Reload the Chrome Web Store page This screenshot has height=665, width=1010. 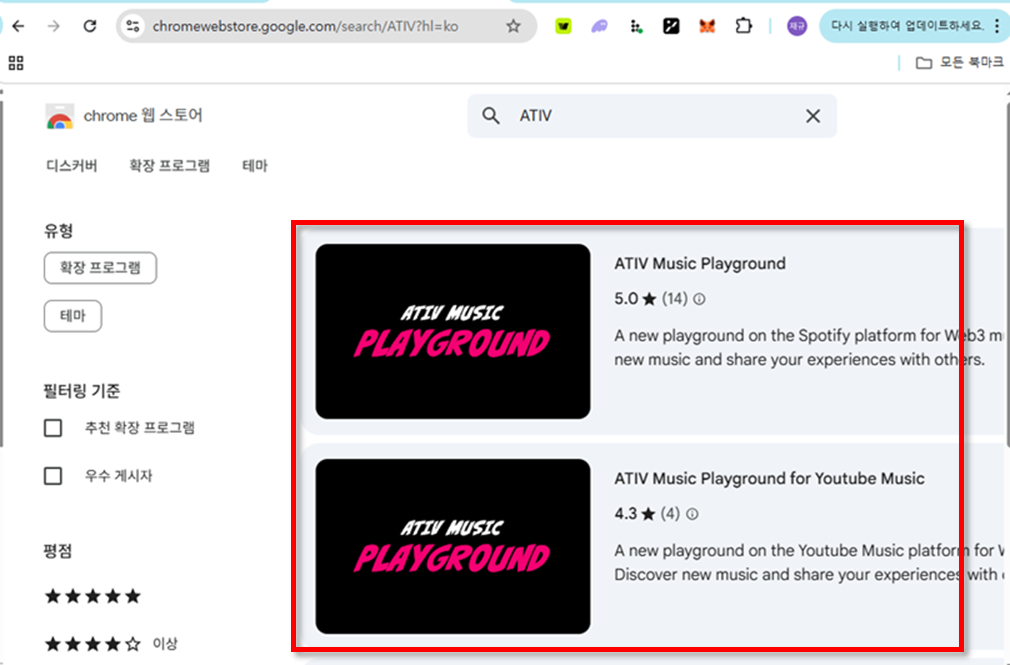[x=90, y=26]
